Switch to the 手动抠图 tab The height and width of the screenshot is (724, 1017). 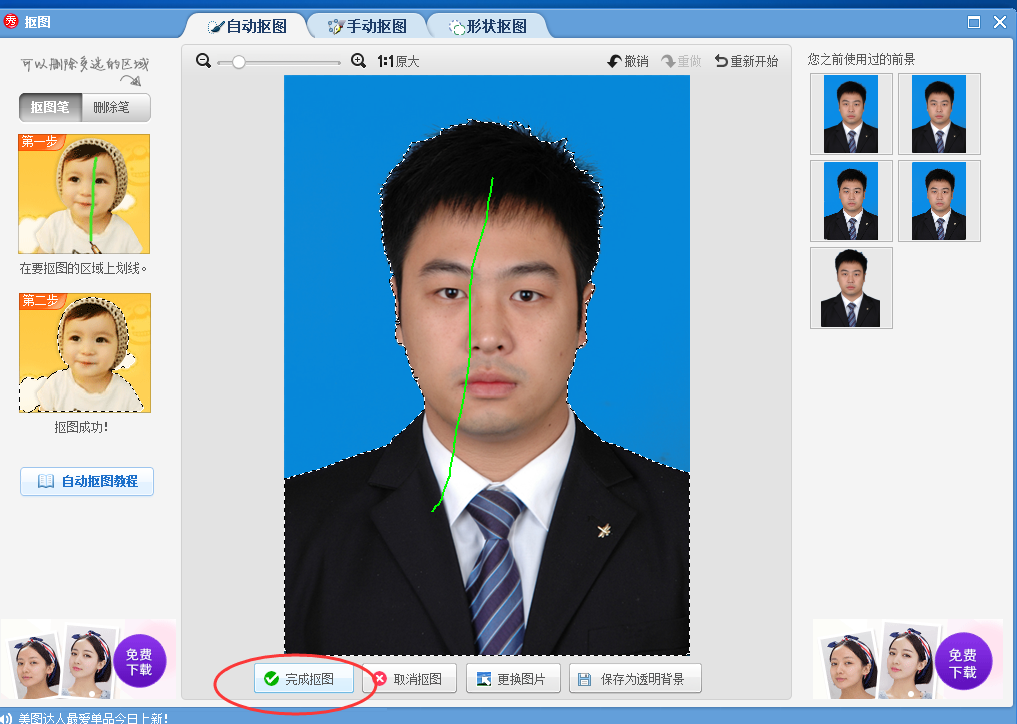[x=367, y=26]
